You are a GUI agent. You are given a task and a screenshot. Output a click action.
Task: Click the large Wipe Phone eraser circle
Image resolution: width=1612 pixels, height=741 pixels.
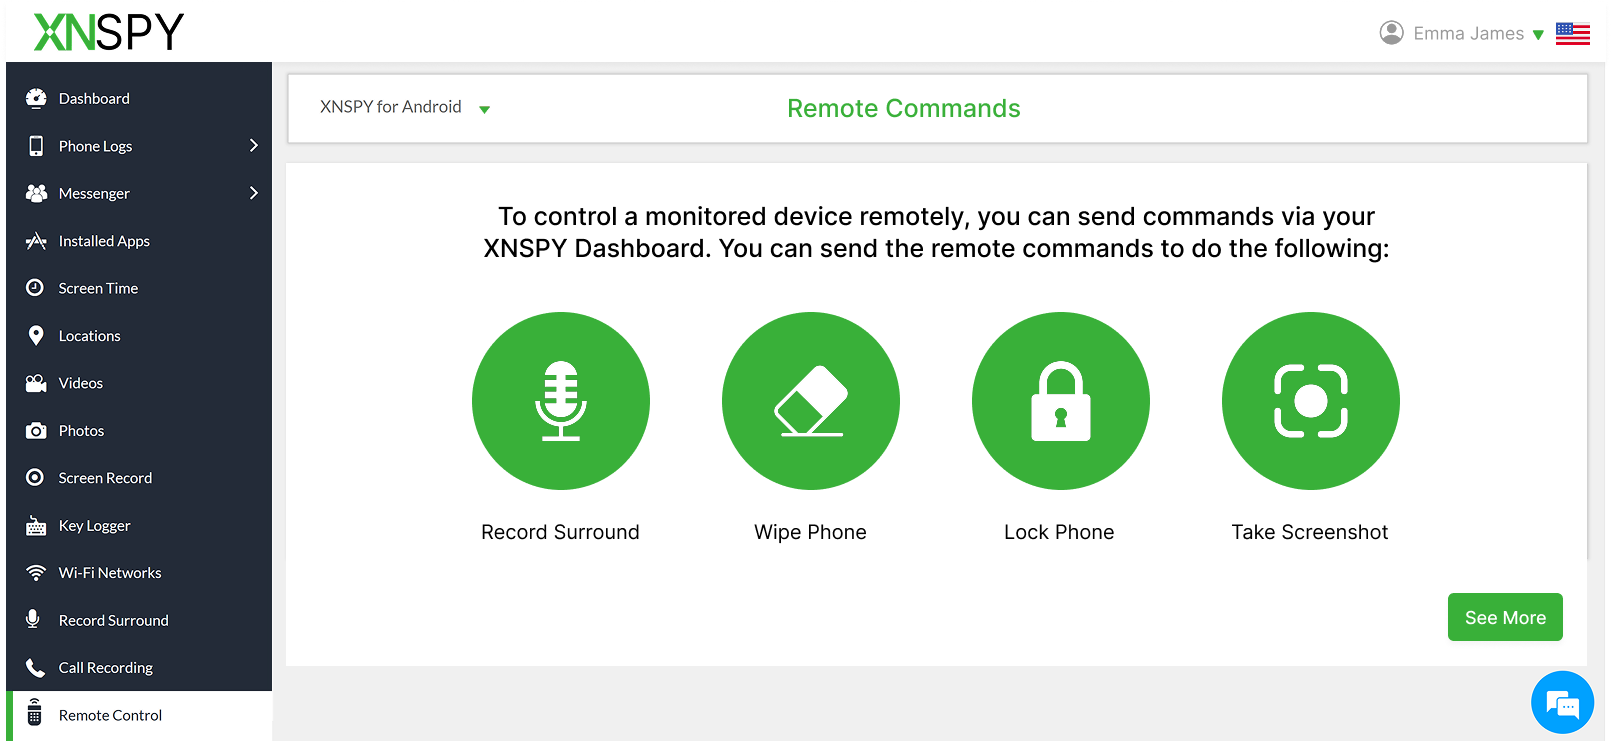[811, 401]
